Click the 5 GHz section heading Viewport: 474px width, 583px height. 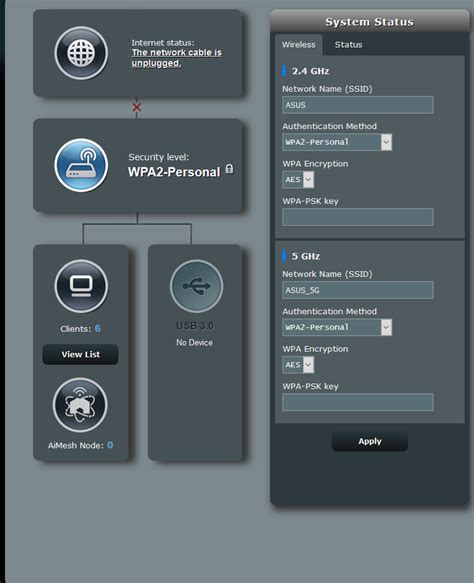pyautogui.click(x=306, y=256)
